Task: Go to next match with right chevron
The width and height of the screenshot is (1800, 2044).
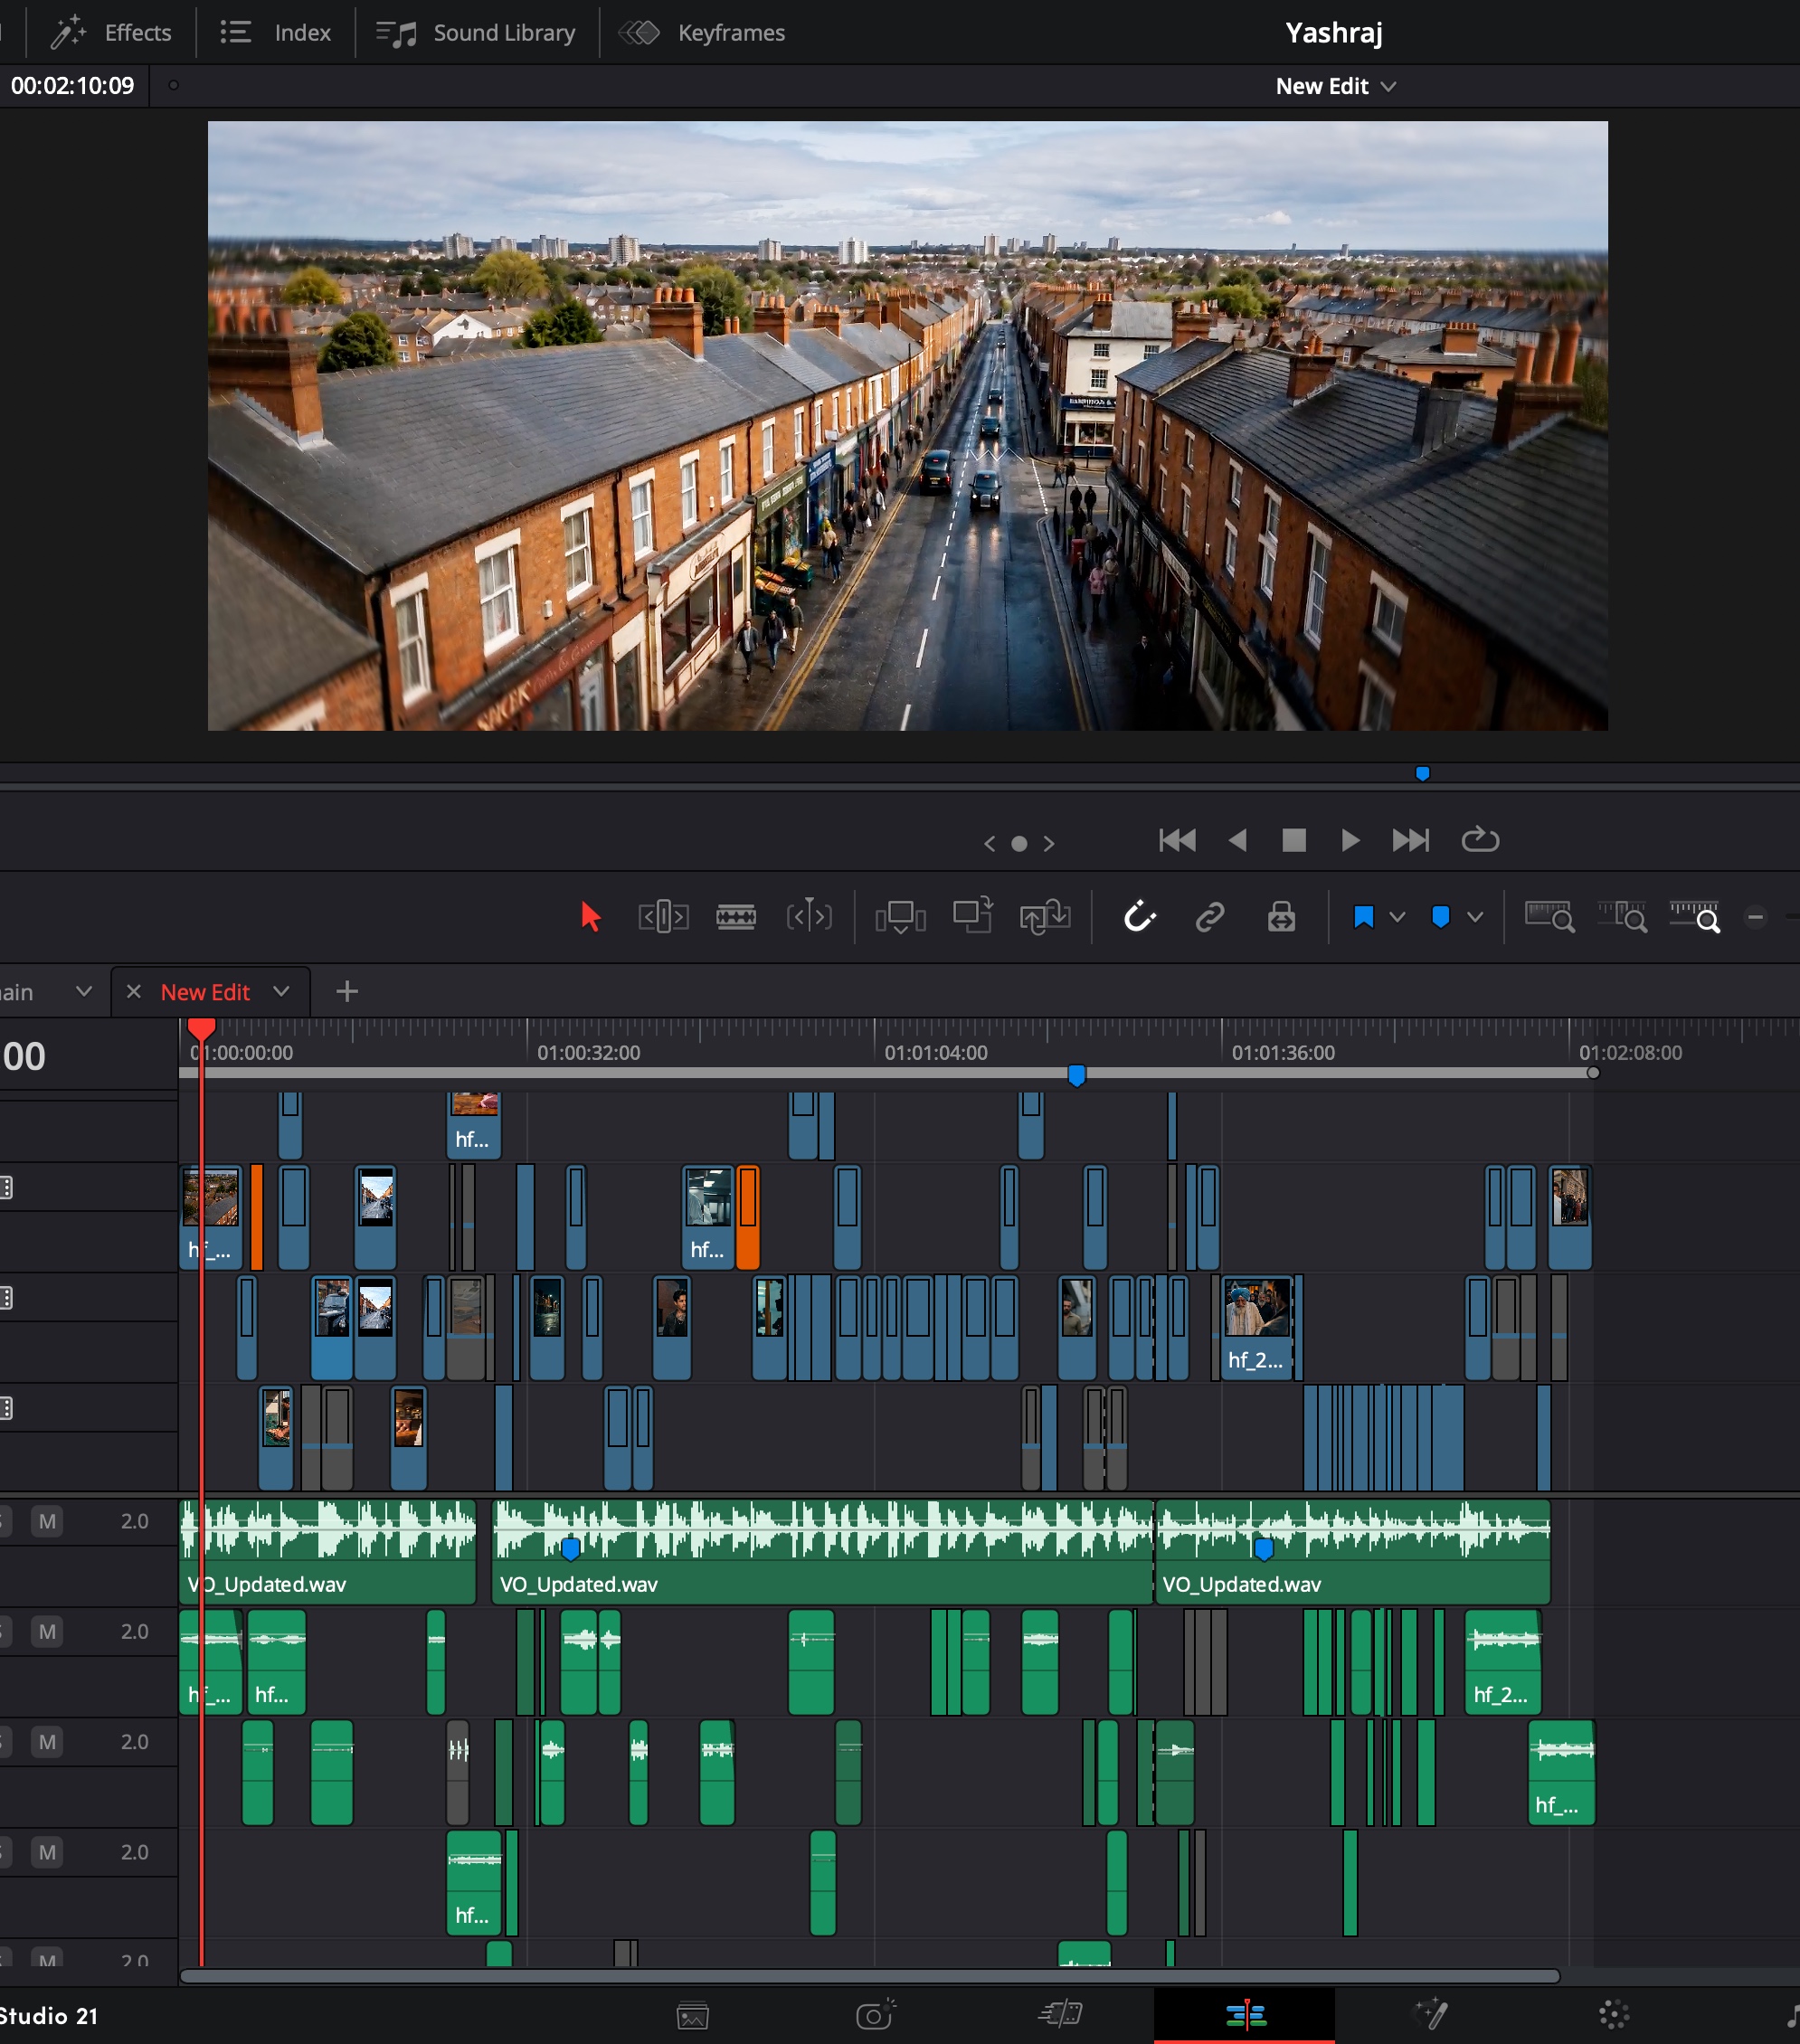Action: coord(1048,843)
